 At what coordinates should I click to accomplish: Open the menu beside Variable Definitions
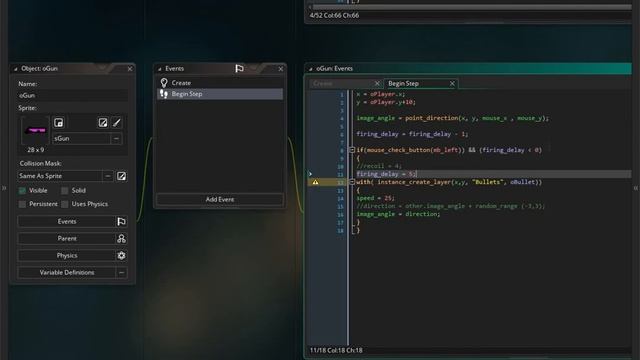[x=121, y=273]
